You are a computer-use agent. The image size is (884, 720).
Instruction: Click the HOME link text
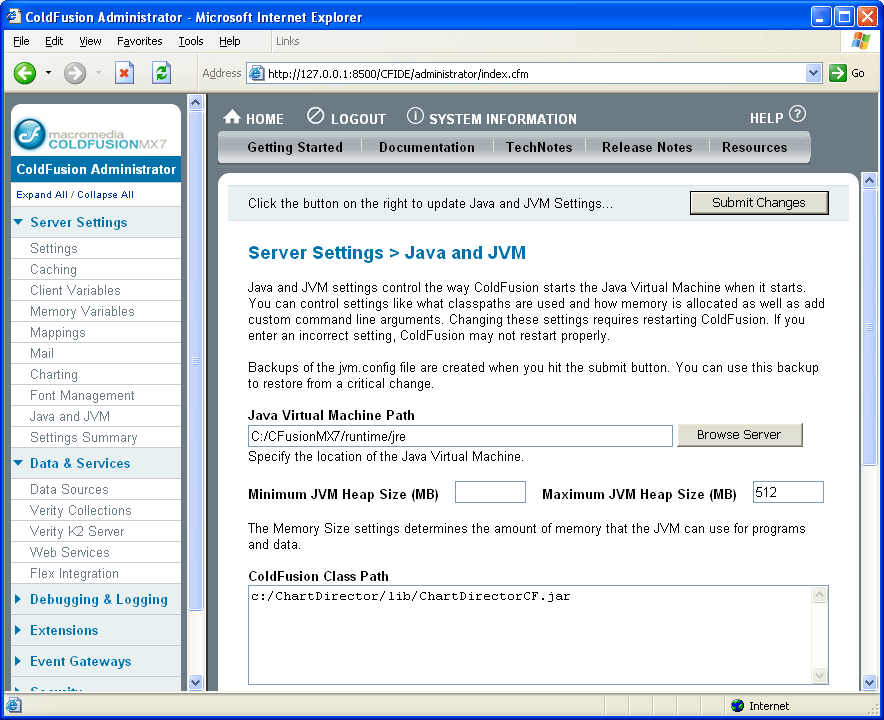pos(265,119)
